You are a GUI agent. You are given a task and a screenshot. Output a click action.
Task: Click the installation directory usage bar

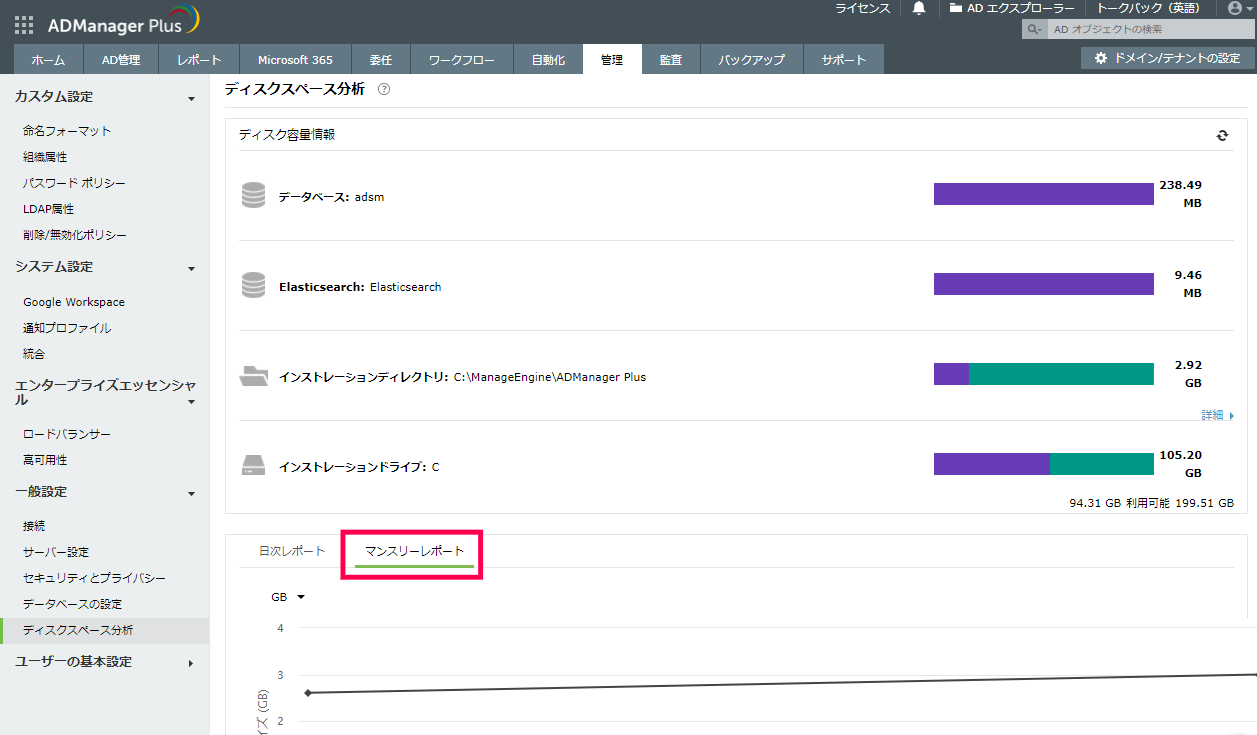coord(1044,374)
